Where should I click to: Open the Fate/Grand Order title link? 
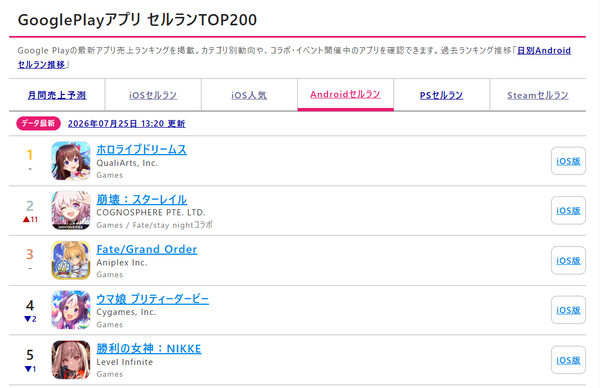coord(147,249)
